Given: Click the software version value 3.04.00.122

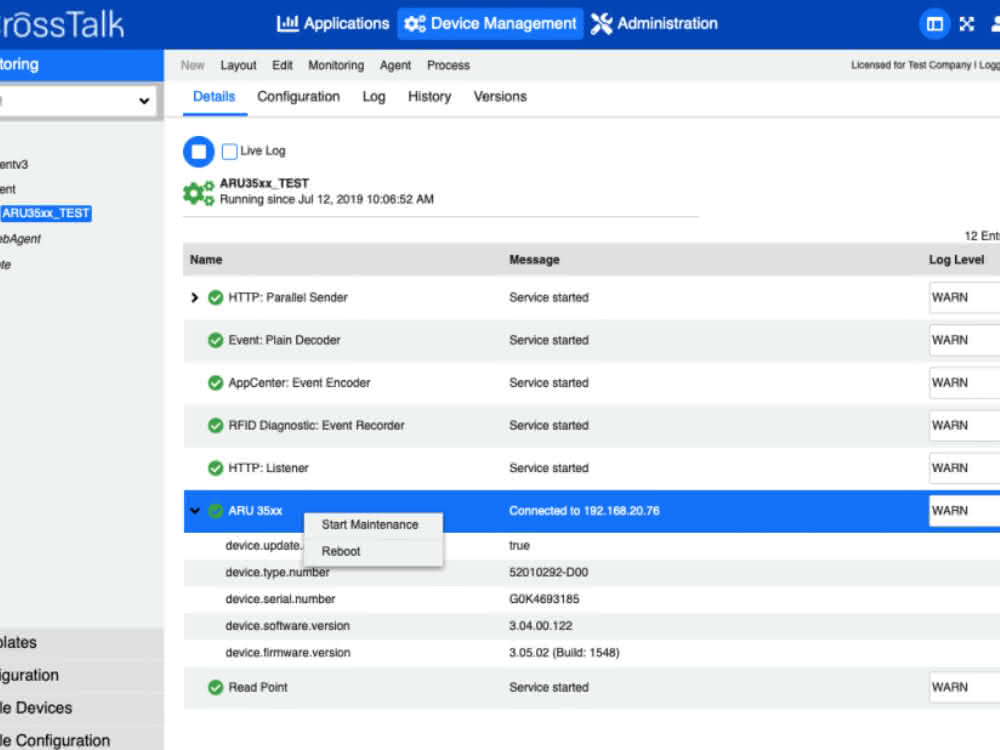Looking at the screenshot, I should tap(541, 626).
